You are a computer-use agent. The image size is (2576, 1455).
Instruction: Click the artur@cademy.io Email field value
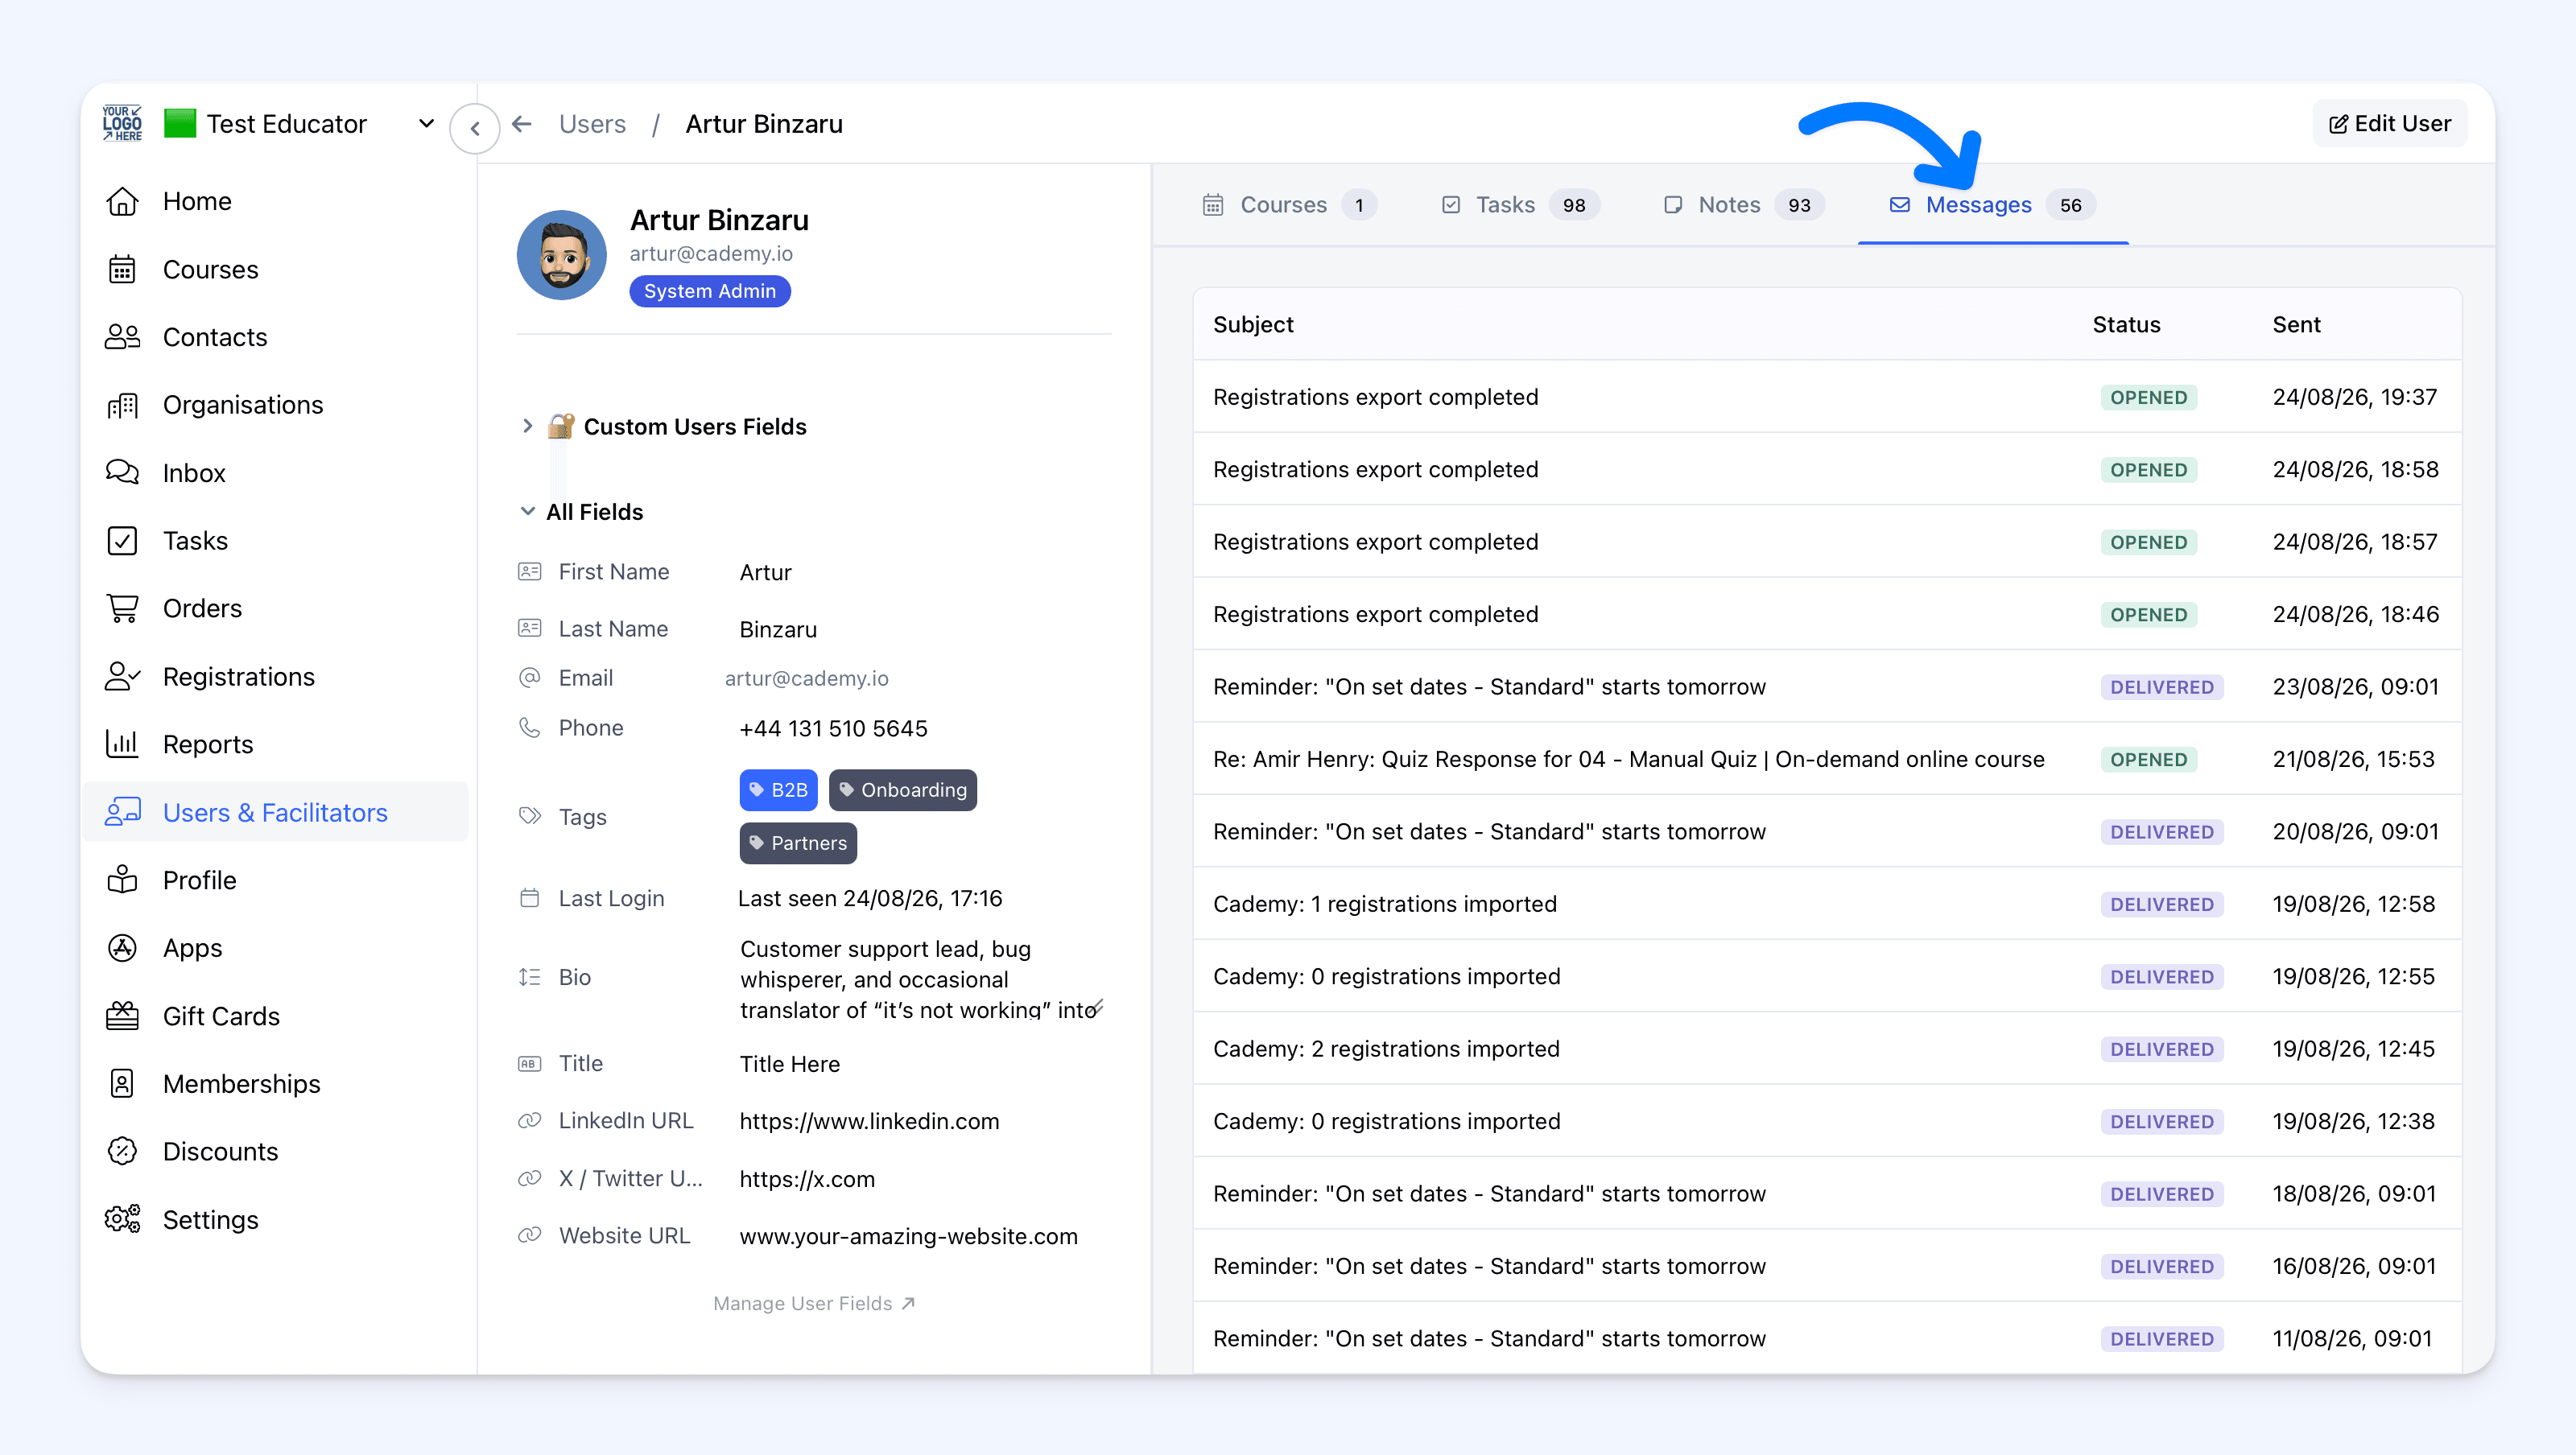click(806, 678)
